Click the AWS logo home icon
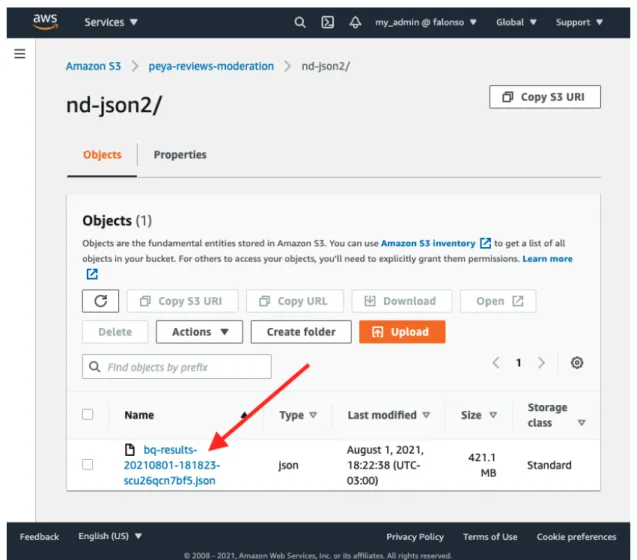This screenshot has width=637, height=560. pyautogui.click(x=45, y=22)
